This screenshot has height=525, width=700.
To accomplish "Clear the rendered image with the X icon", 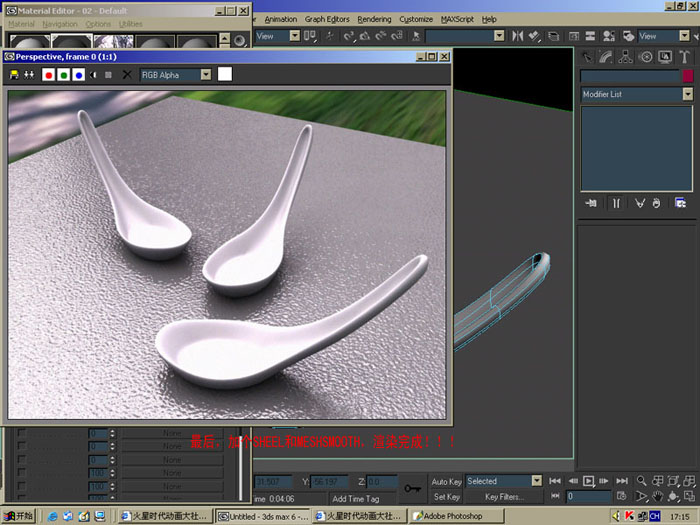I will coord(127,75).
